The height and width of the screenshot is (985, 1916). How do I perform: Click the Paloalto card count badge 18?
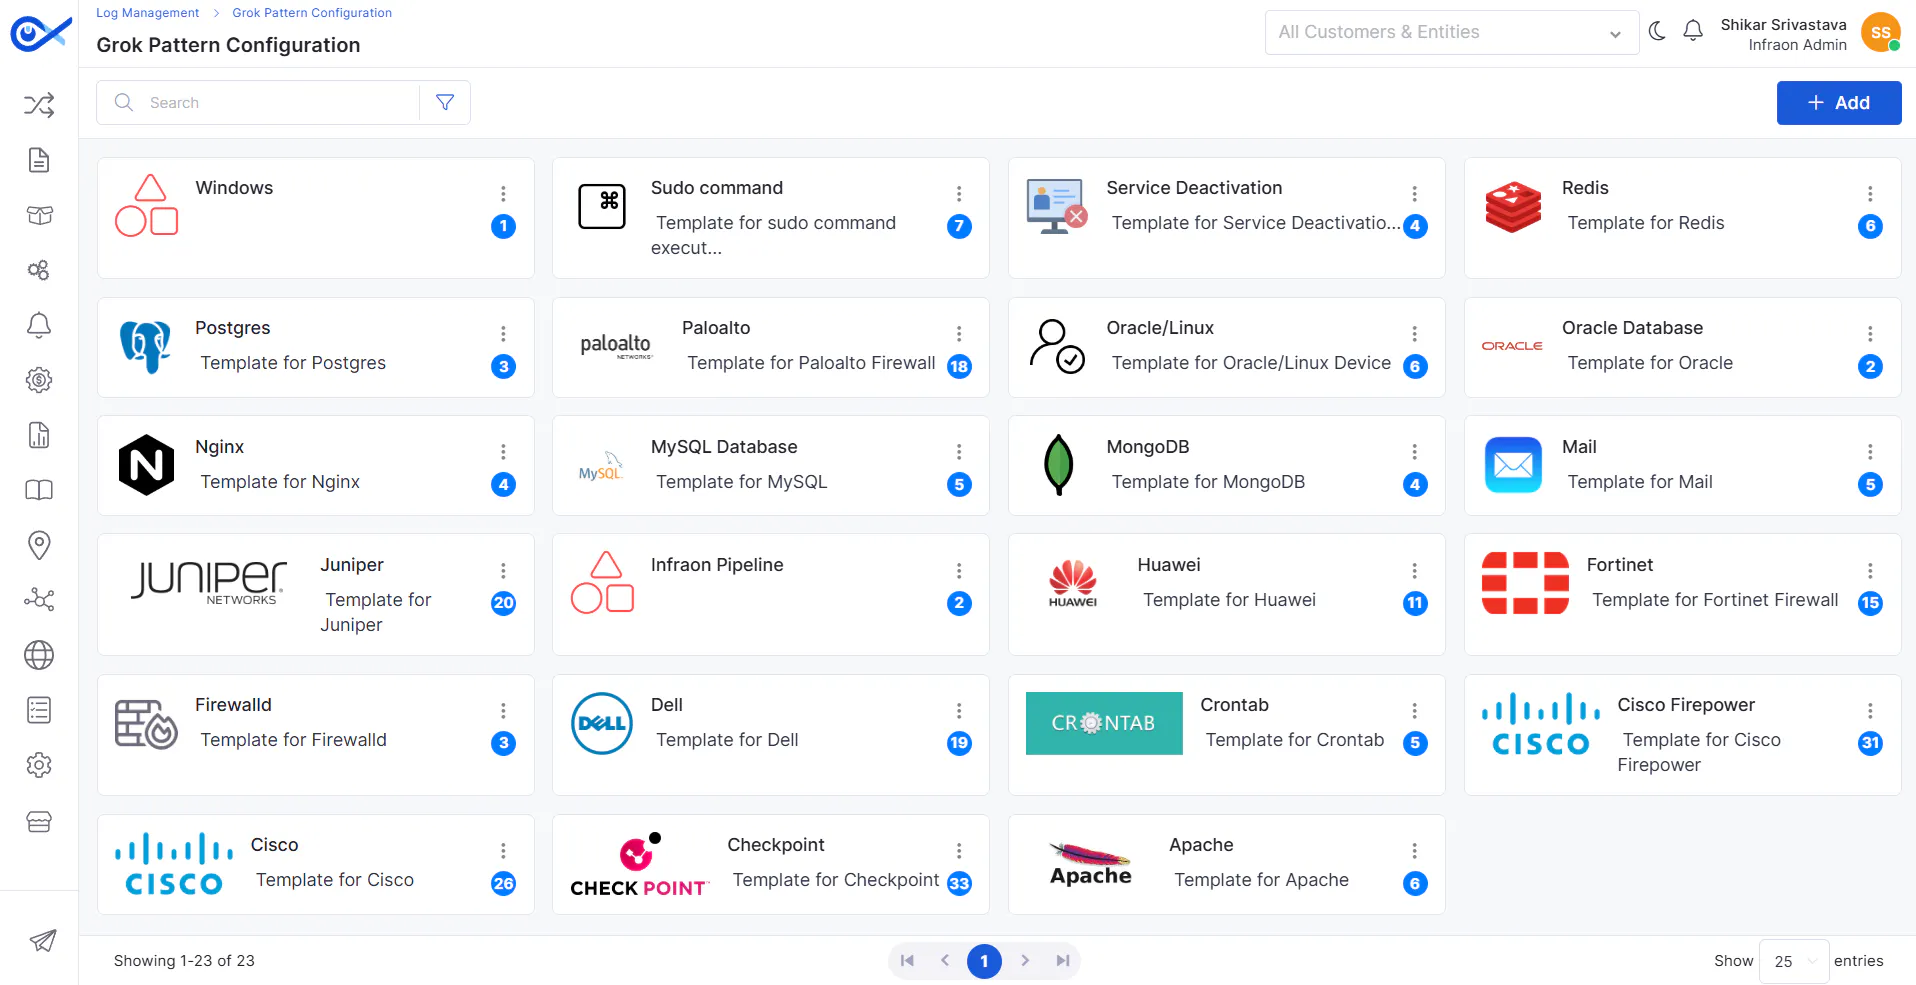(x=959, y=366)
